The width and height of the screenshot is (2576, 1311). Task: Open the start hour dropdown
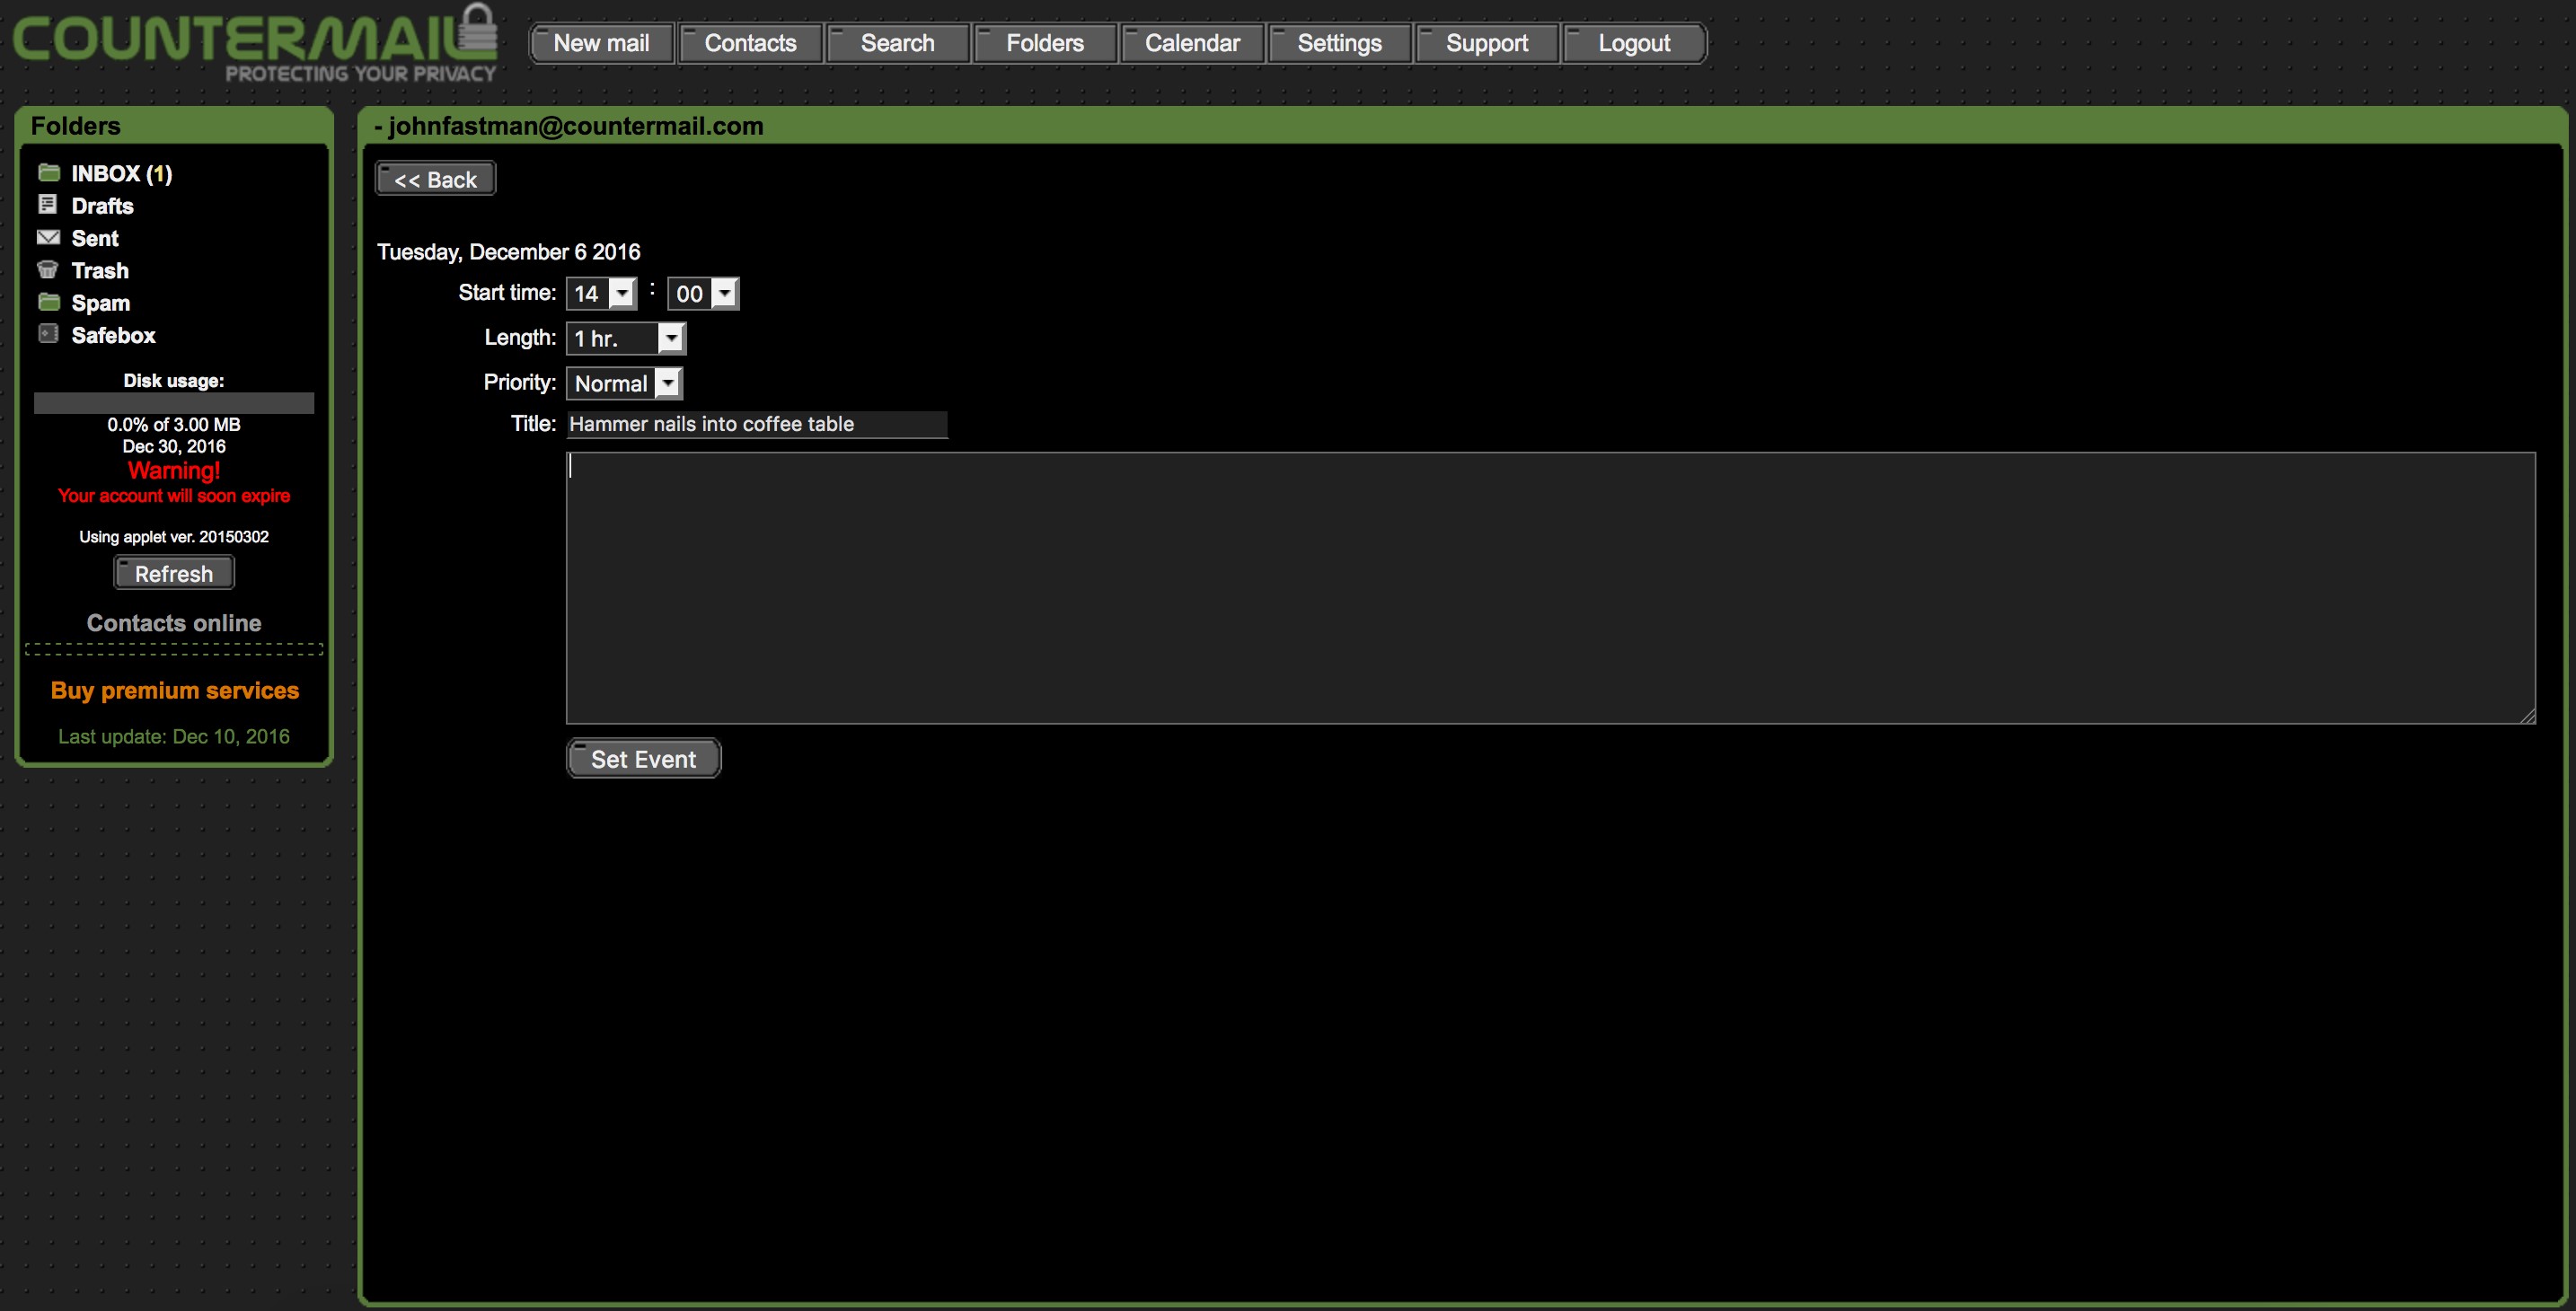pos(602,293)
